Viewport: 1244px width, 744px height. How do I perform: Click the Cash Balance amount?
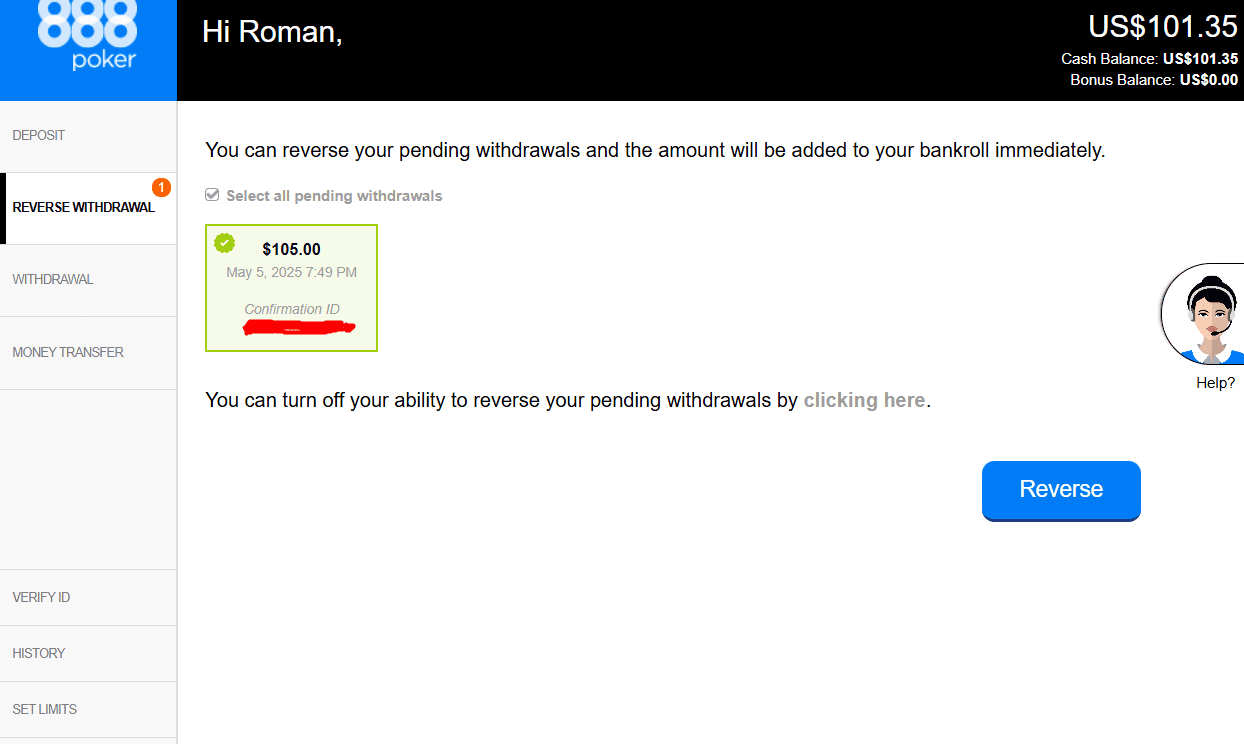click(1200, 59)
